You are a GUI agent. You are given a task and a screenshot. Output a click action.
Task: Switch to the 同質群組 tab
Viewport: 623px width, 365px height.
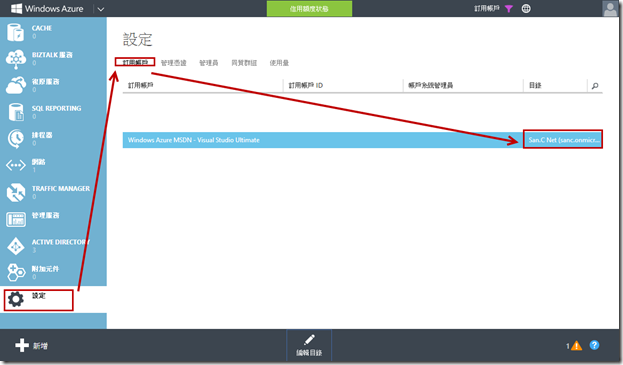[244, 63]
